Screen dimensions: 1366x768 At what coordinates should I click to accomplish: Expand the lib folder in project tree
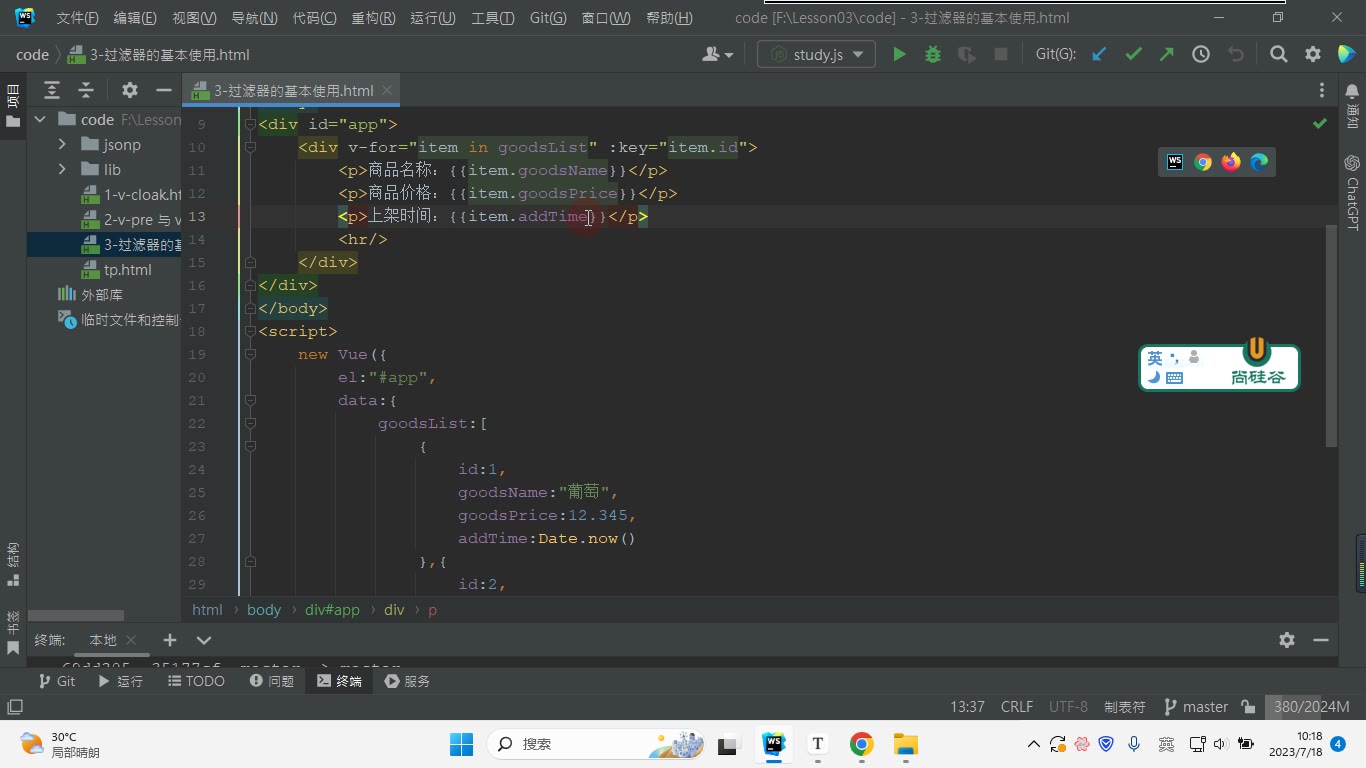click(62, 169)
